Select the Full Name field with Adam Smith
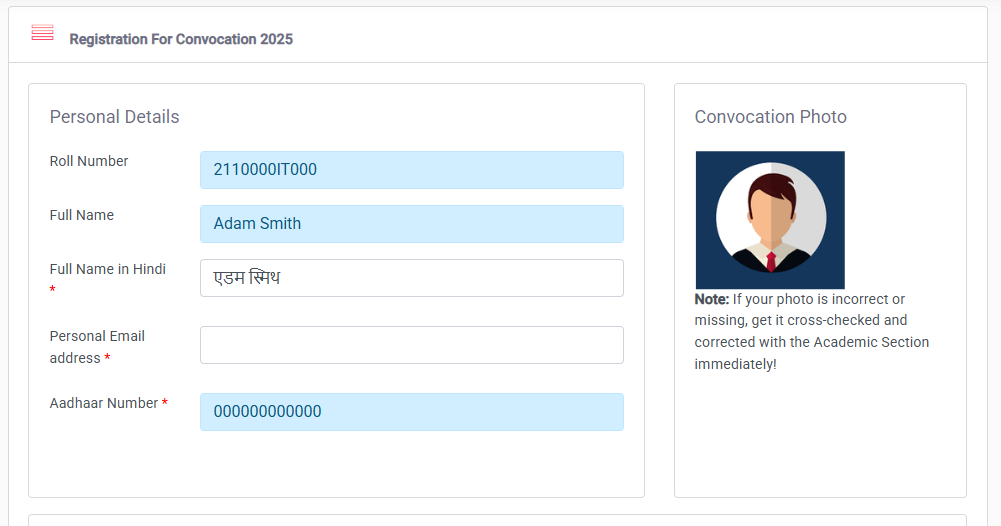Image resolution: width=1001 pixels, height=526 pixels. point(411,224)
